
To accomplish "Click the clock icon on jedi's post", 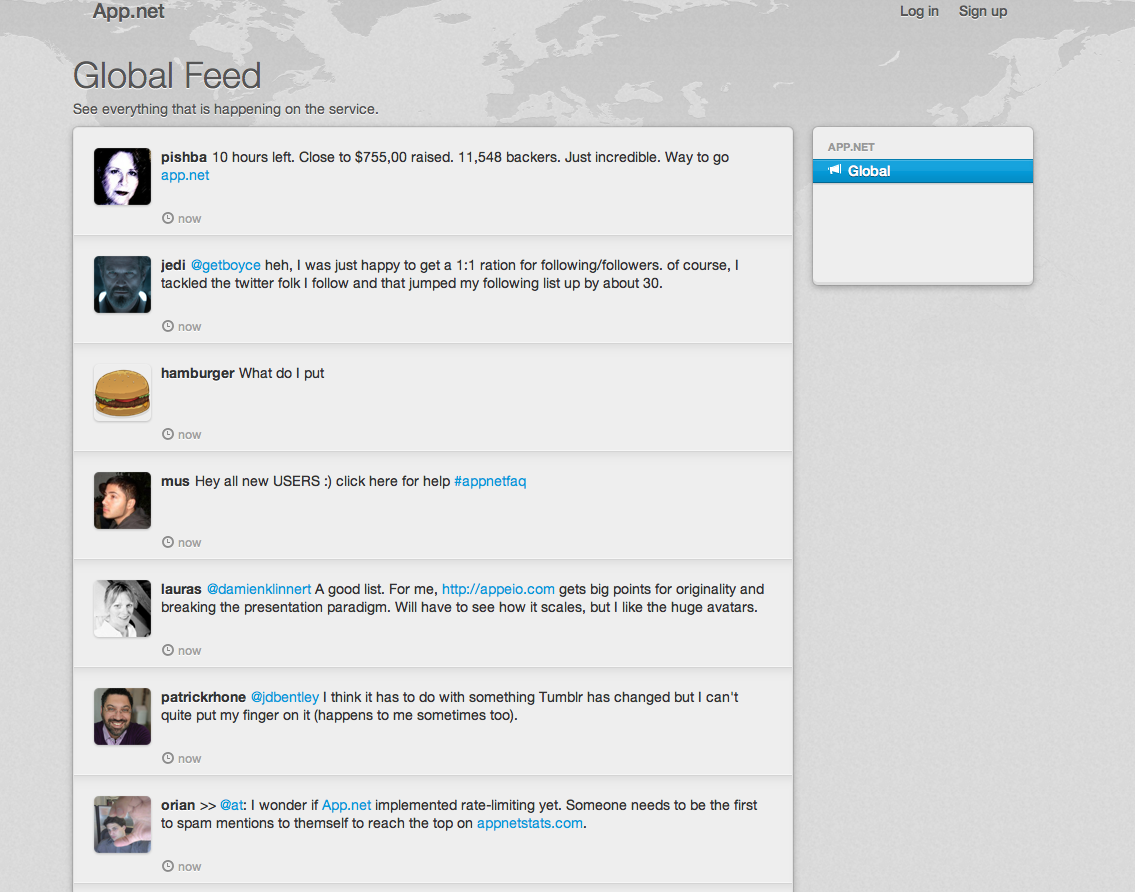I will coord(168,326).
